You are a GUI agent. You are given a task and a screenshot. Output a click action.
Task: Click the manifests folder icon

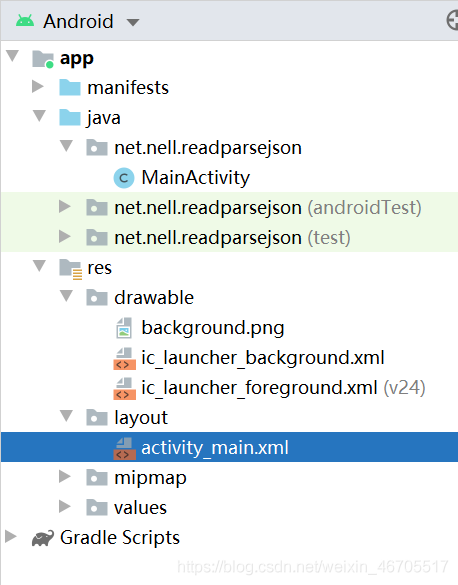[70, 87]
